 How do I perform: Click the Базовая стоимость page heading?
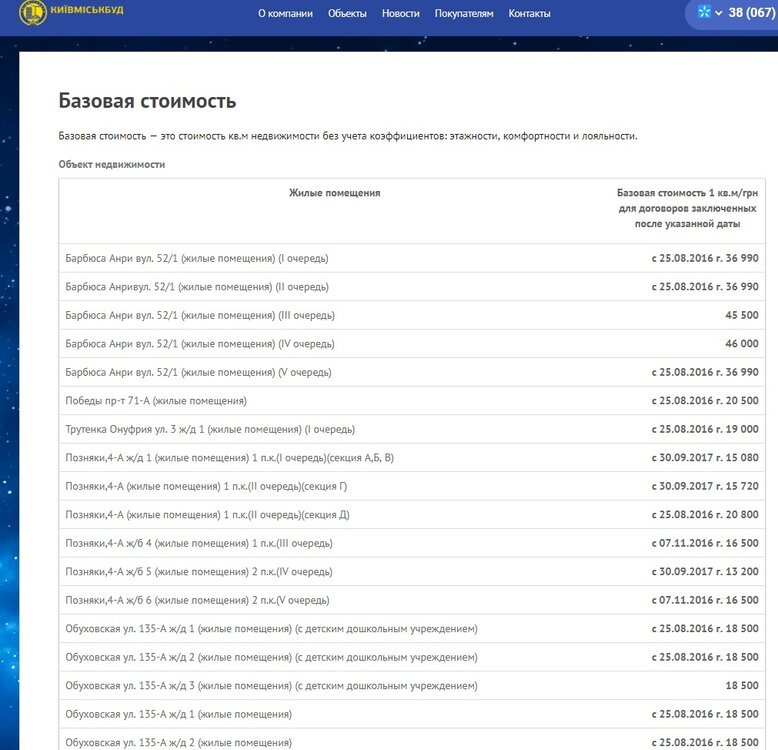[147, 101]
